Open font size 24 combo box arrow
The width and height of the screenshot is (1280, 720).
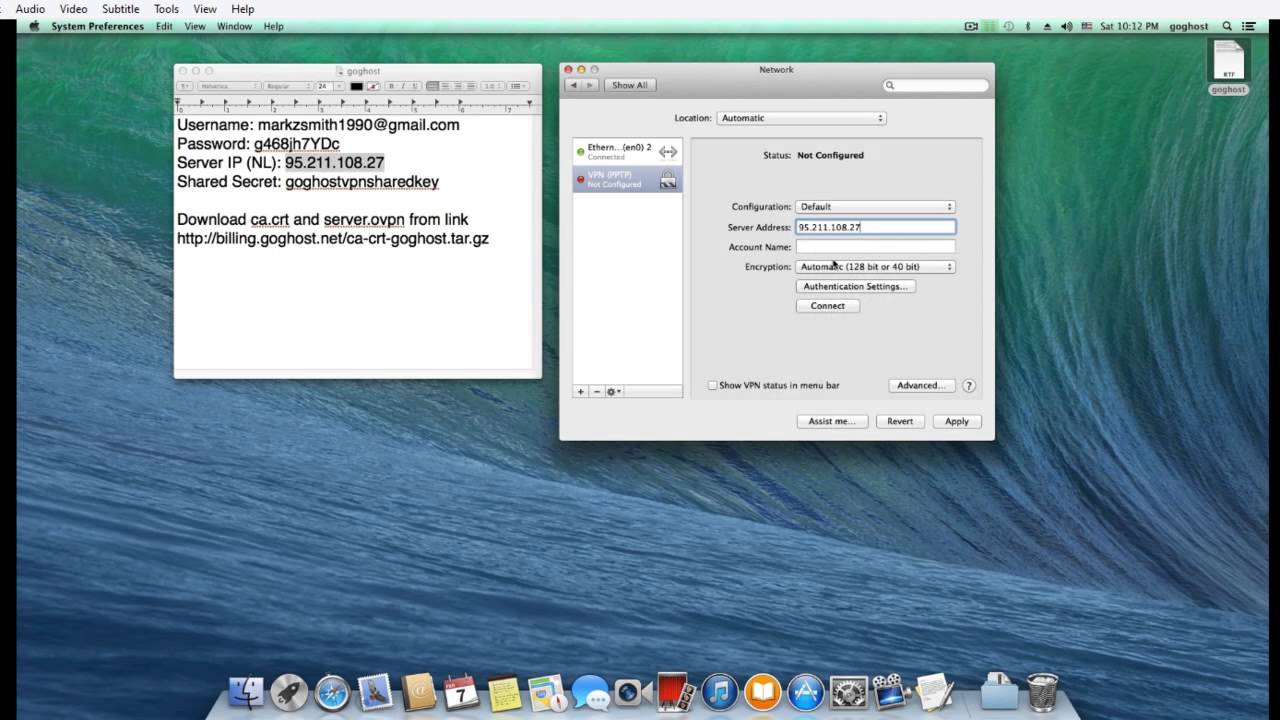coord(339,86)
